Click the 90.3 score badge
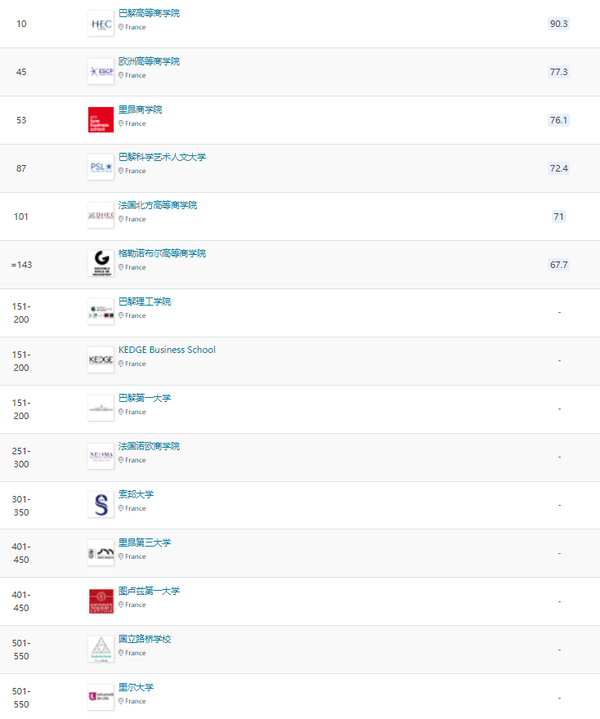Viewport: 600px width, 719px height. click(559, 23)
